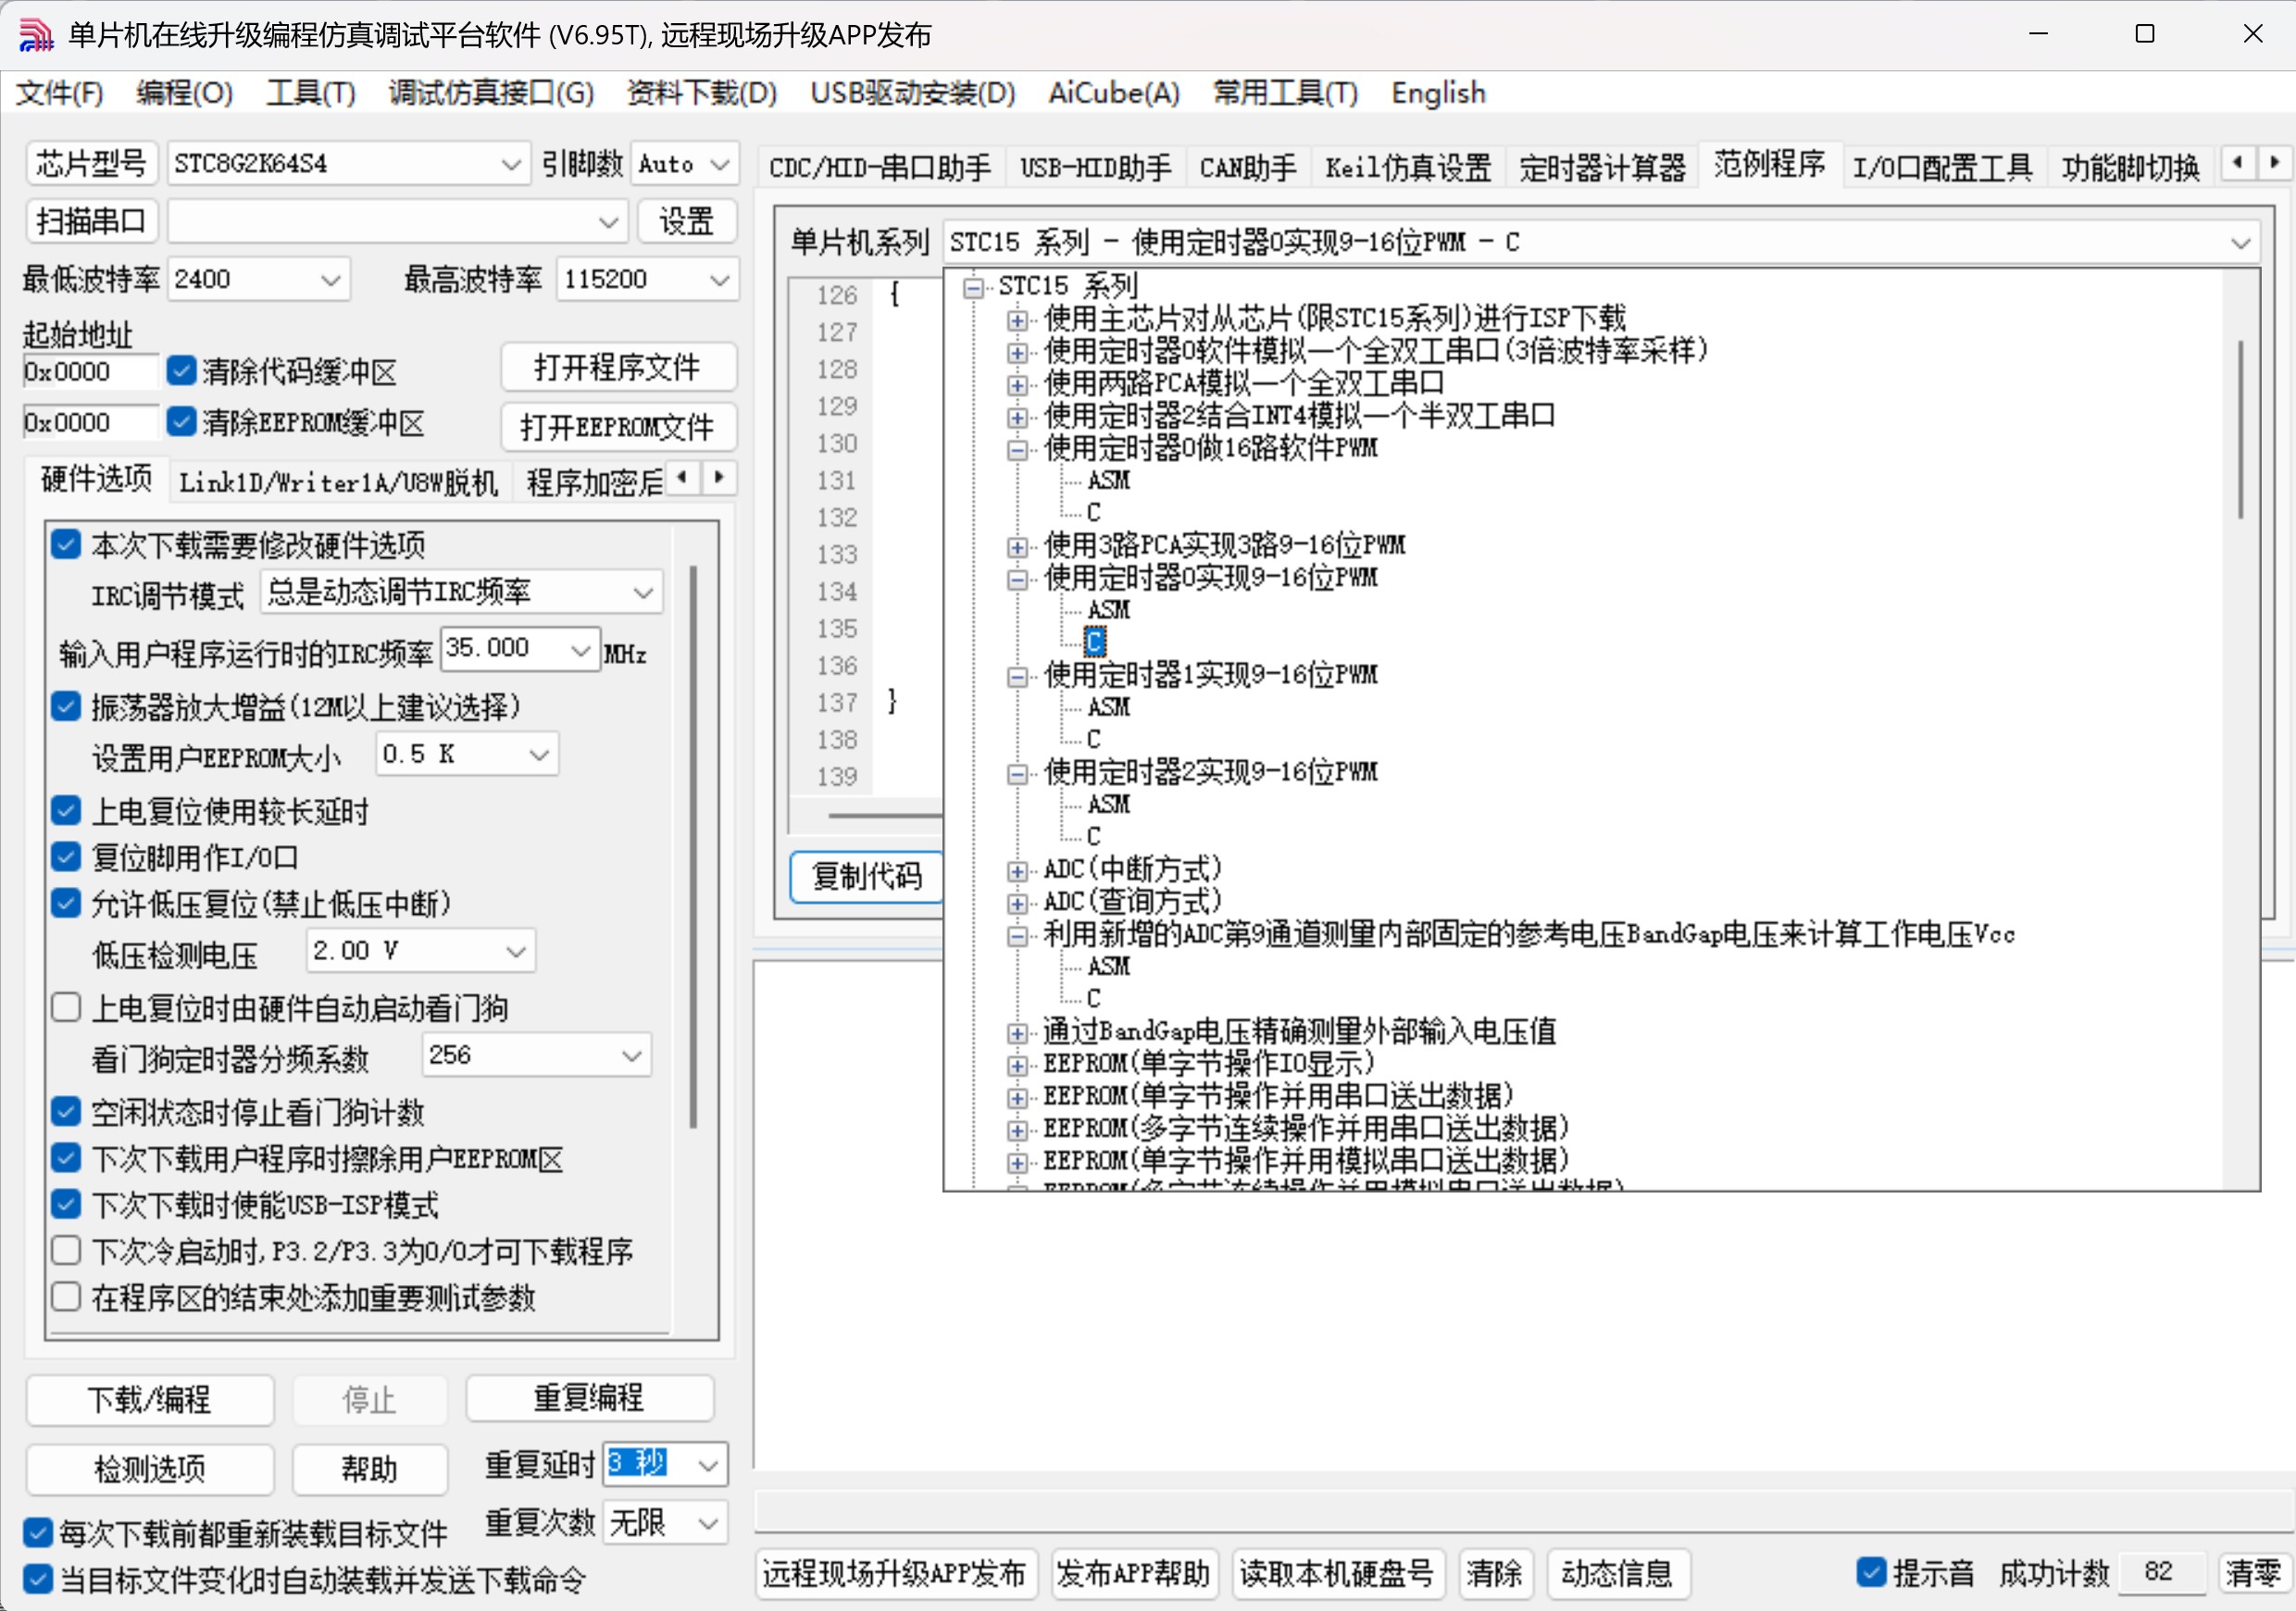The width and height of the screenshot is (2296, 1611).
Task: Switch to CAN助手 tab
Action: pyautogui.click(x=1247, y=167)
